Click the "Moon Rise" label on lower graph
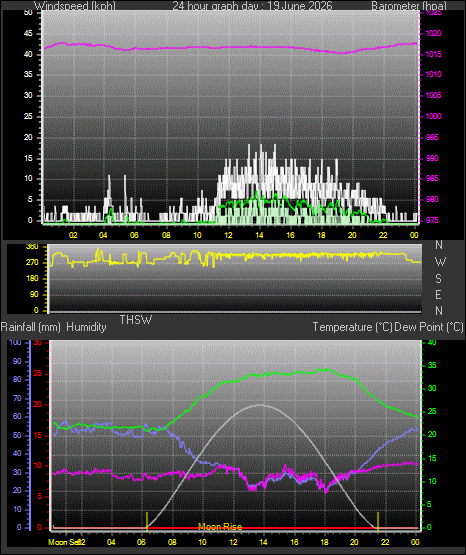Image resolution: width=466 pixels, height=555 pixels. (220, 527)
